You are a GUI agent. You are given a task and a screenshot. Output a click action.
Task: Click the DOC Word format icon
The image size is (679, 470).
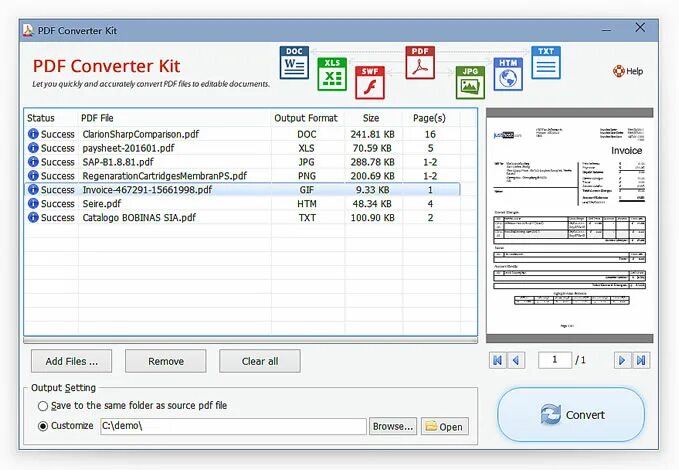click(294, 62)
